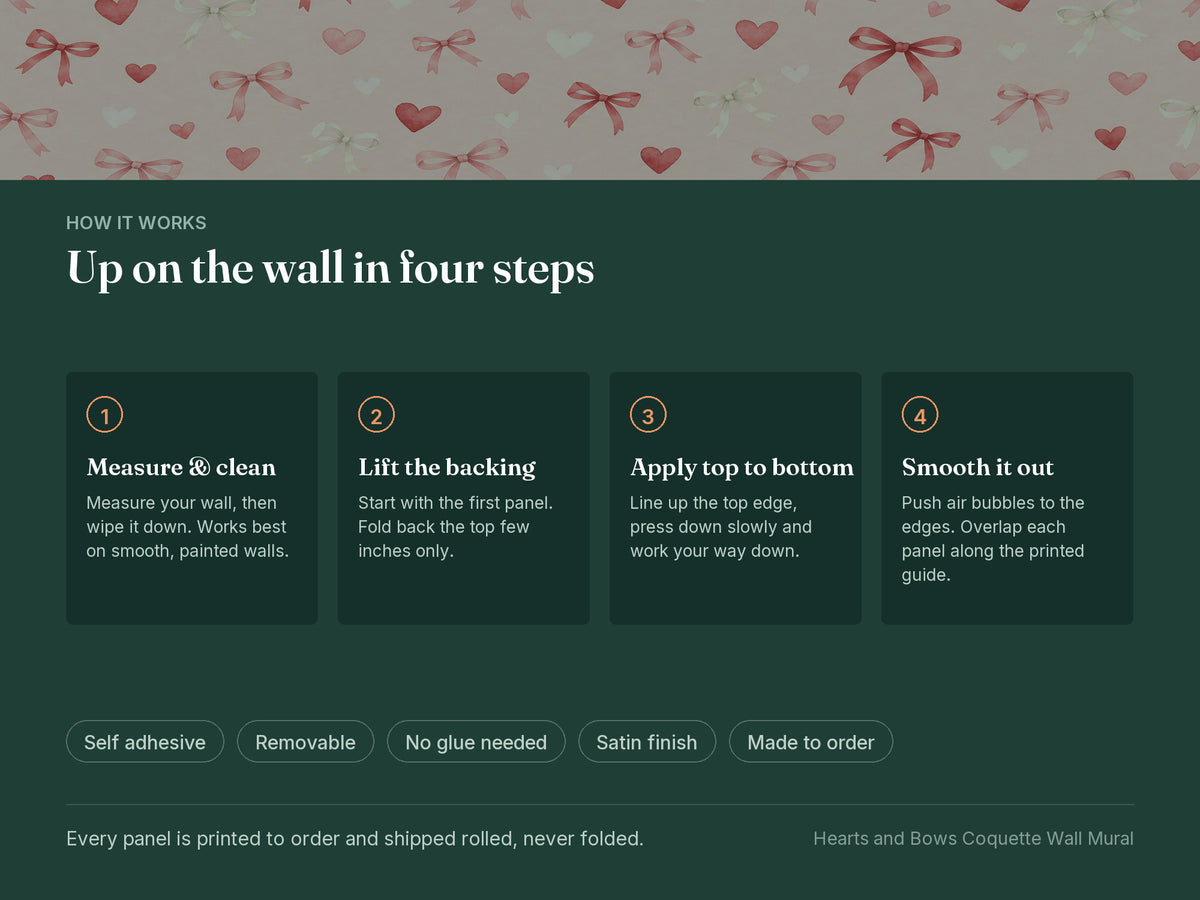Viewport: 1200px width, 900px height.
Task: Click the step 2 circle number icon
Action: point(376,415)
